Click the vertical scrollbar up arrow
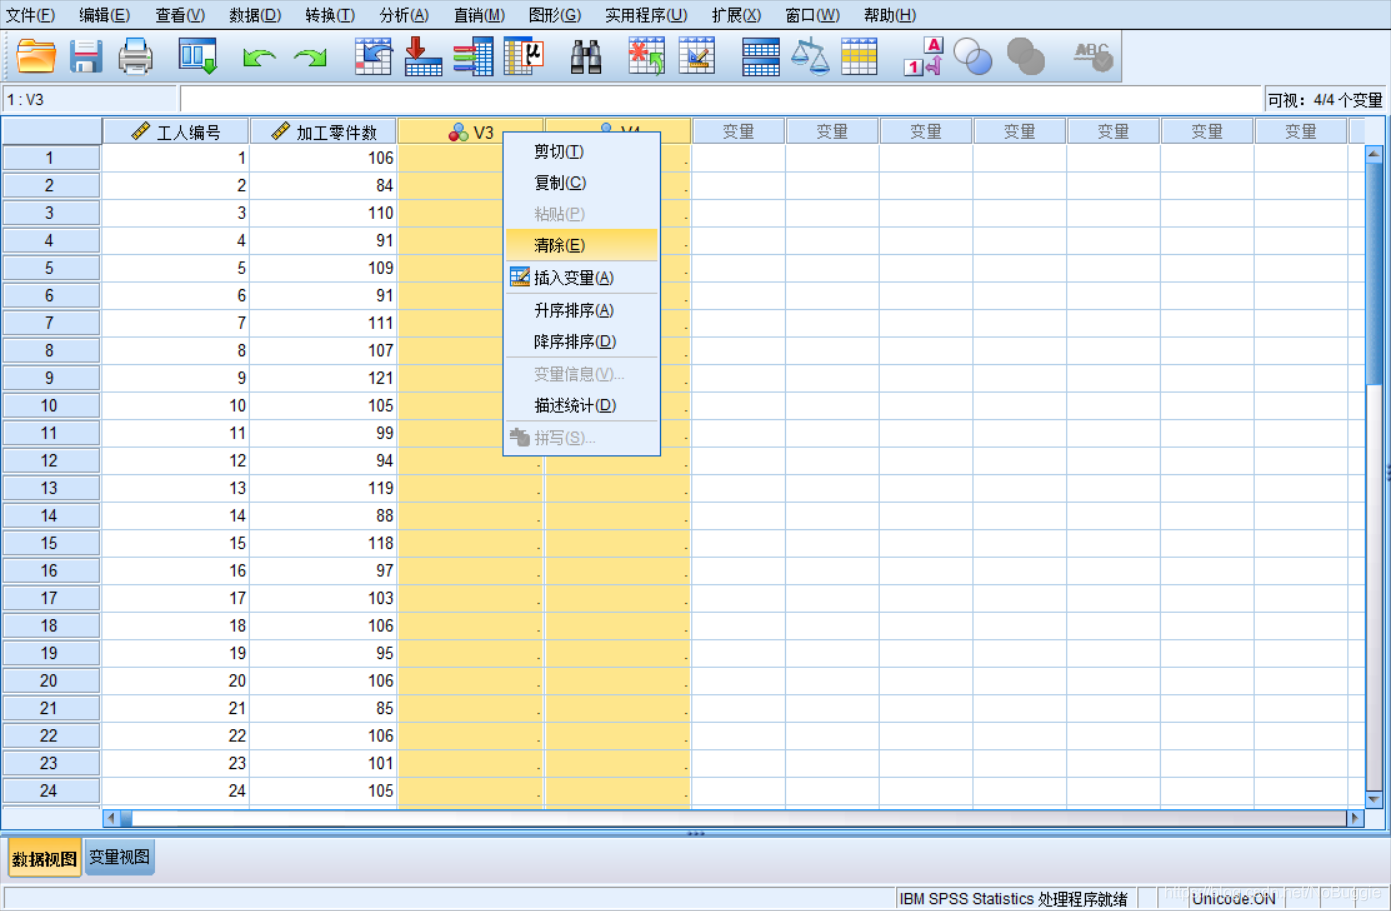 tap(1374, 154)
